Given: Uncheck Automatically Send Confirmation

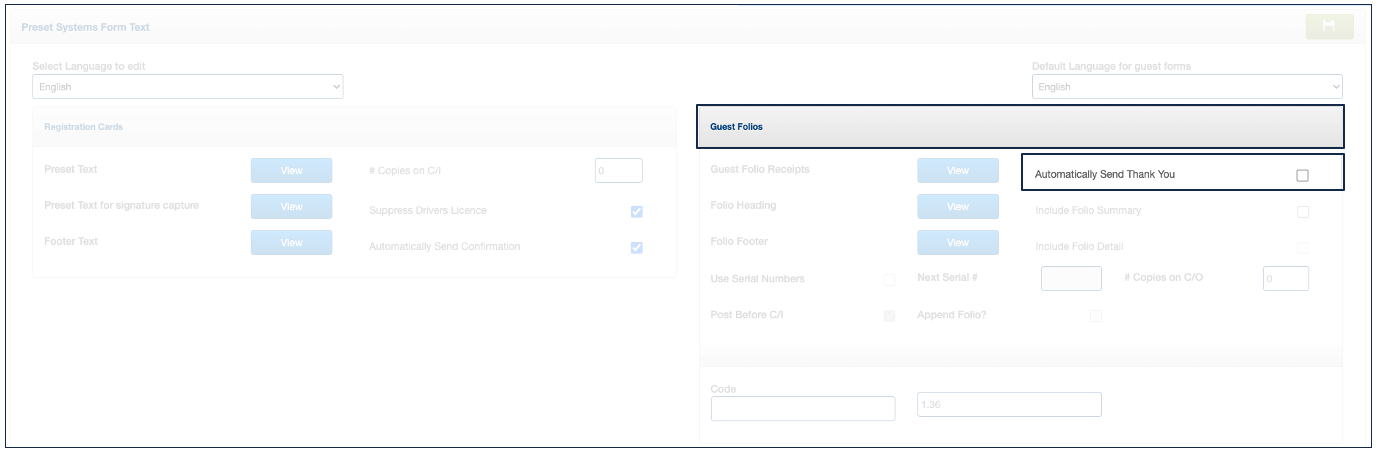Looking at the screenshot, I should (637, 248).
